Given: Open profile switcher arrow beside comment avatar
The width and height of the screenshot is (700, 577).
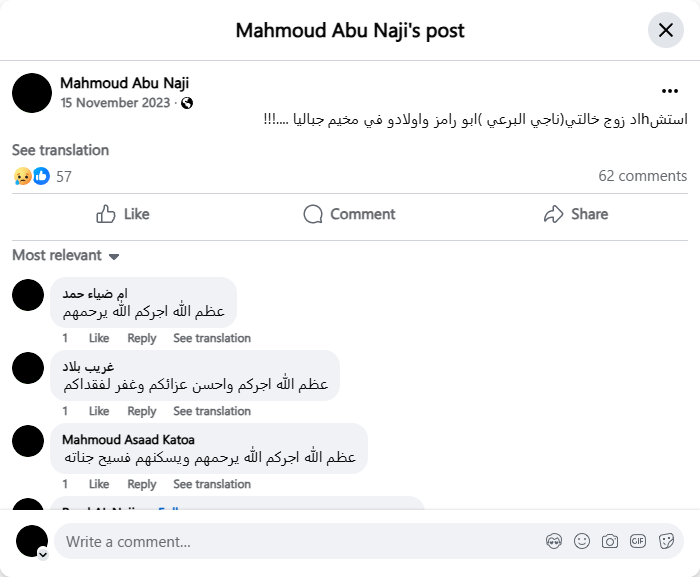Looking at the screenshot, I should [43, 553].
